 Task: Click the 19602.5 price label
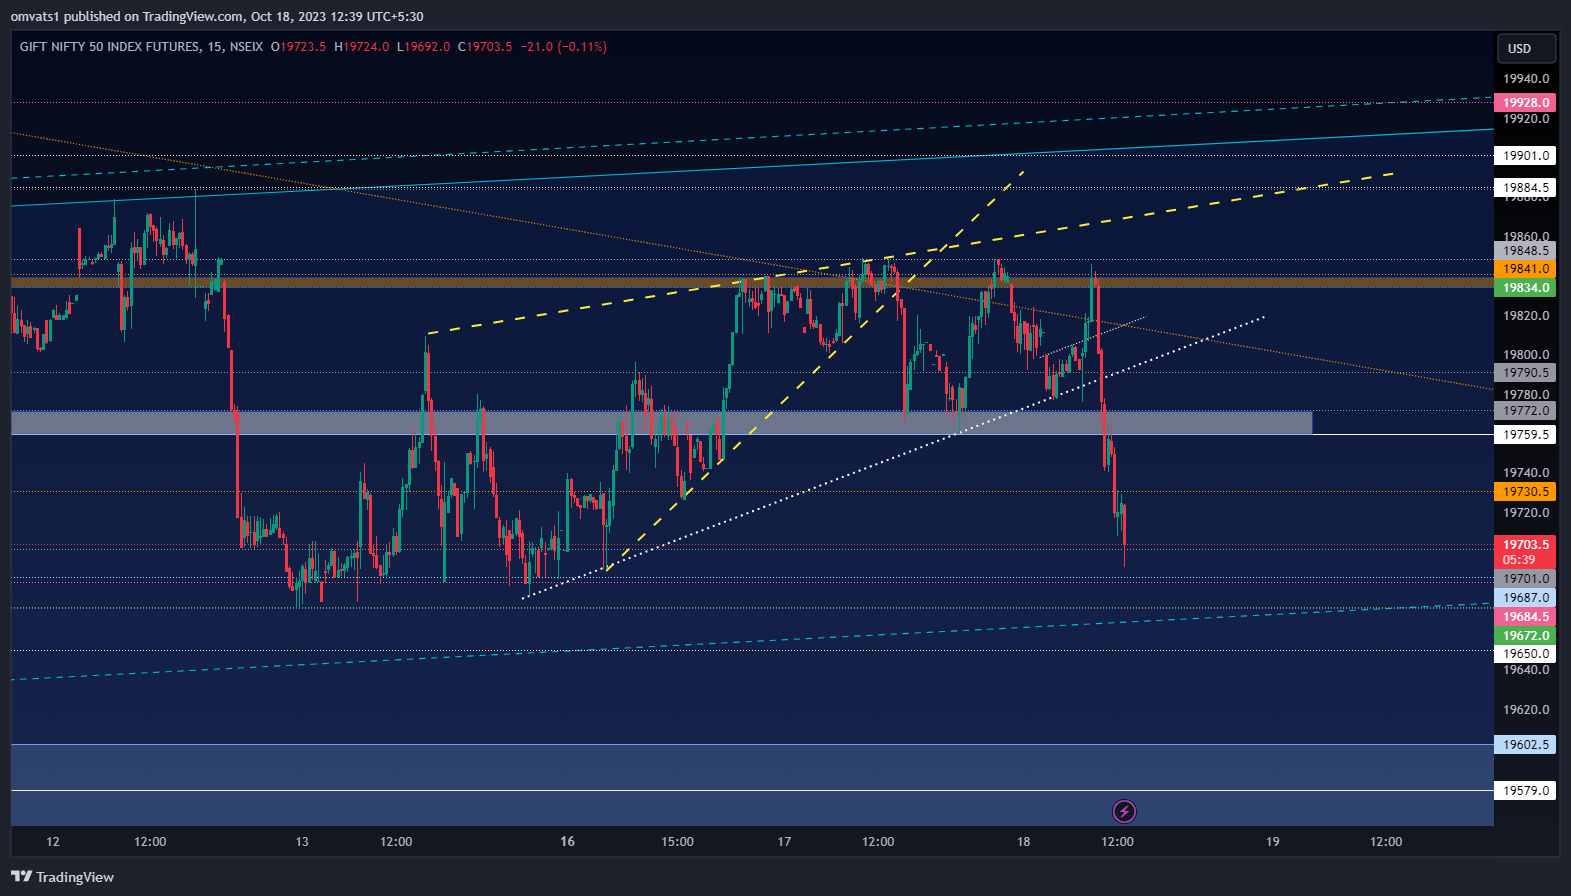click(1526, 745)
